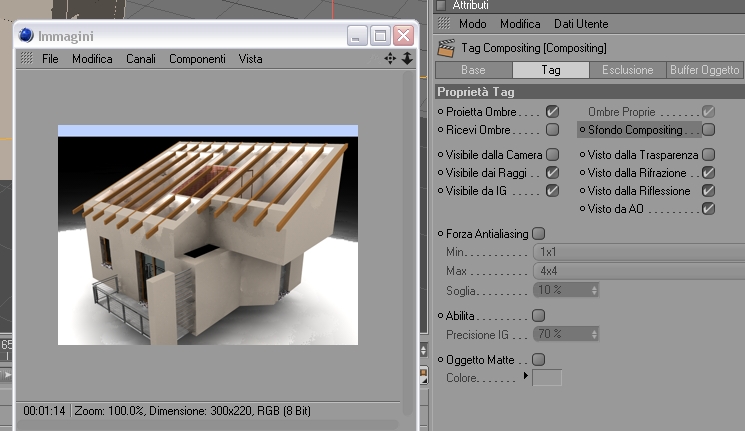Click the Attributi panel header icon
The image size is (745, 431).
[x=441, y=5]
